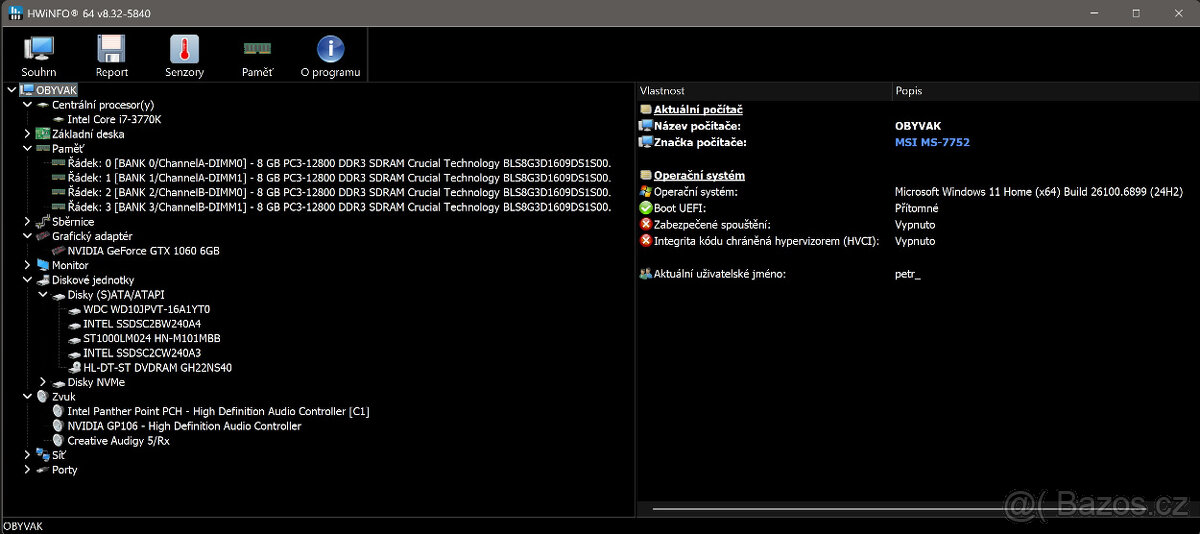Open the MSI MS-7752 link

tap(932, 142)
